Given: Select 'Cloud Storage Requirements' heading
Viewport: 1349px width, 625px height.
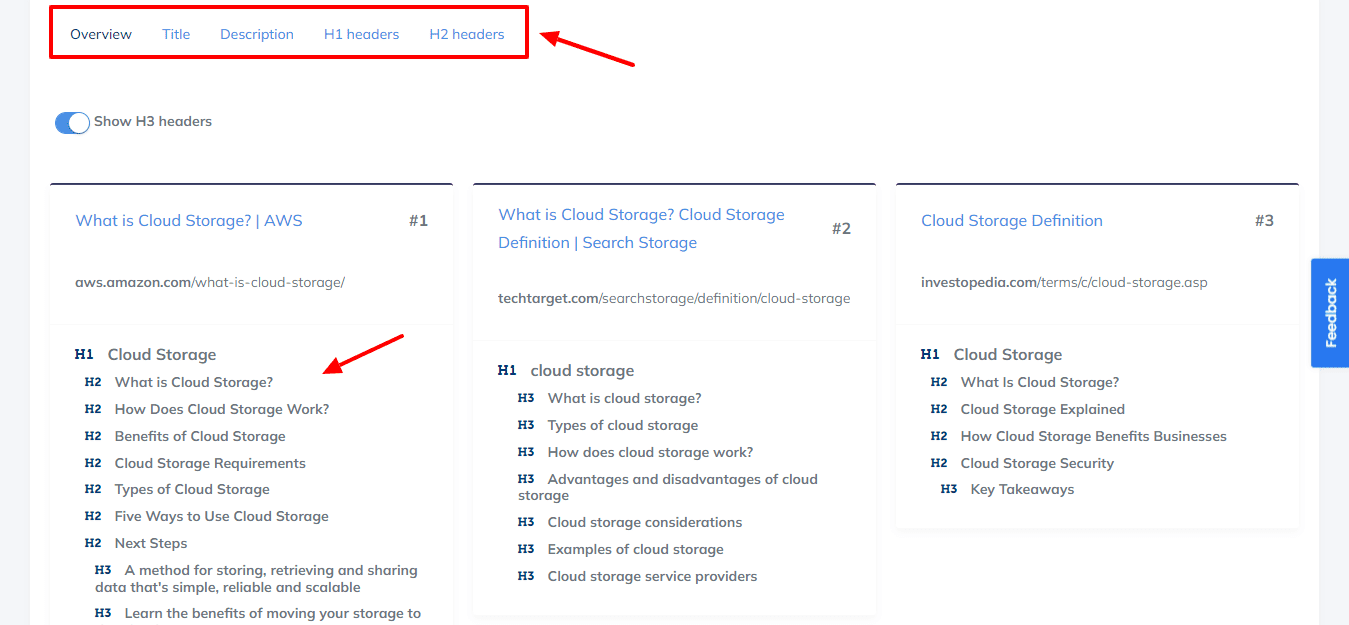Looking at the screenshot, I should coord(210,463).
